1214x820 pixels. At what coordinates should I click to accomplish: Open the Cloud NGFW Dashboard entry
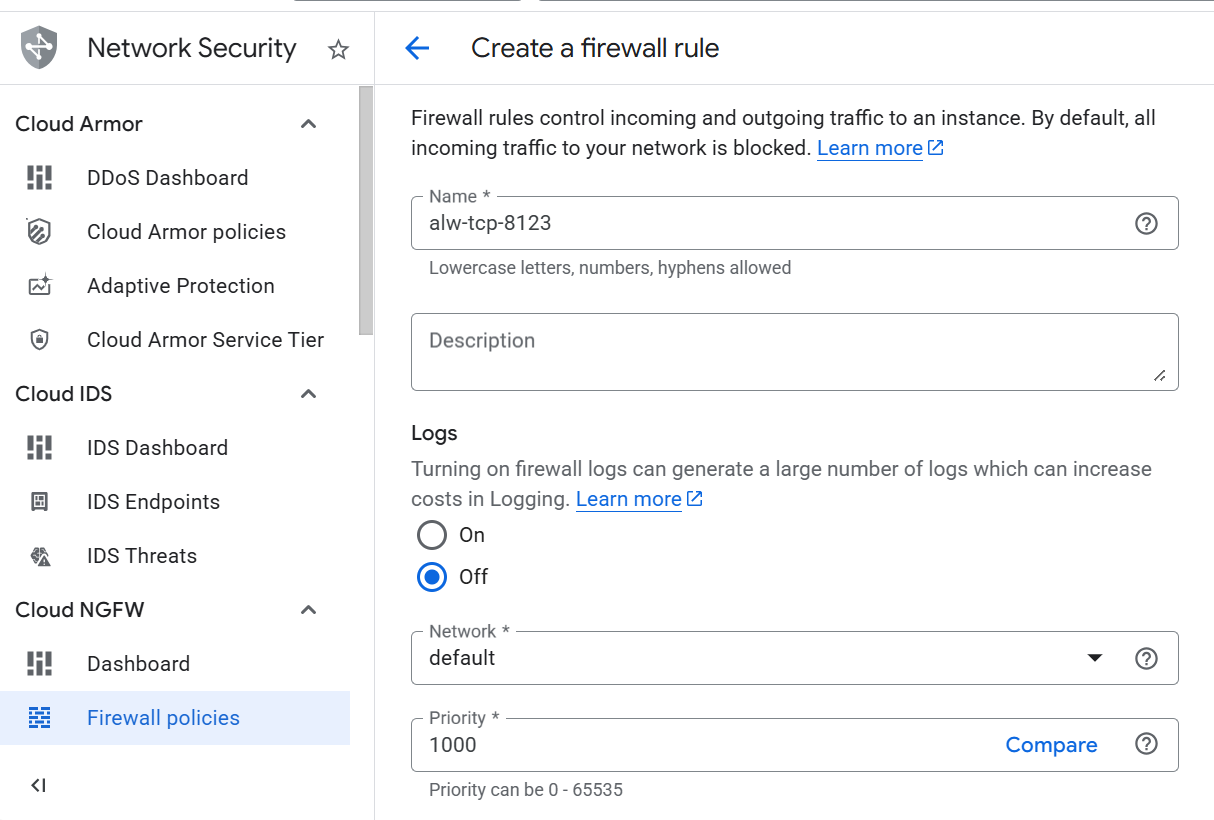pyautogui.click(x=139, y=663)
